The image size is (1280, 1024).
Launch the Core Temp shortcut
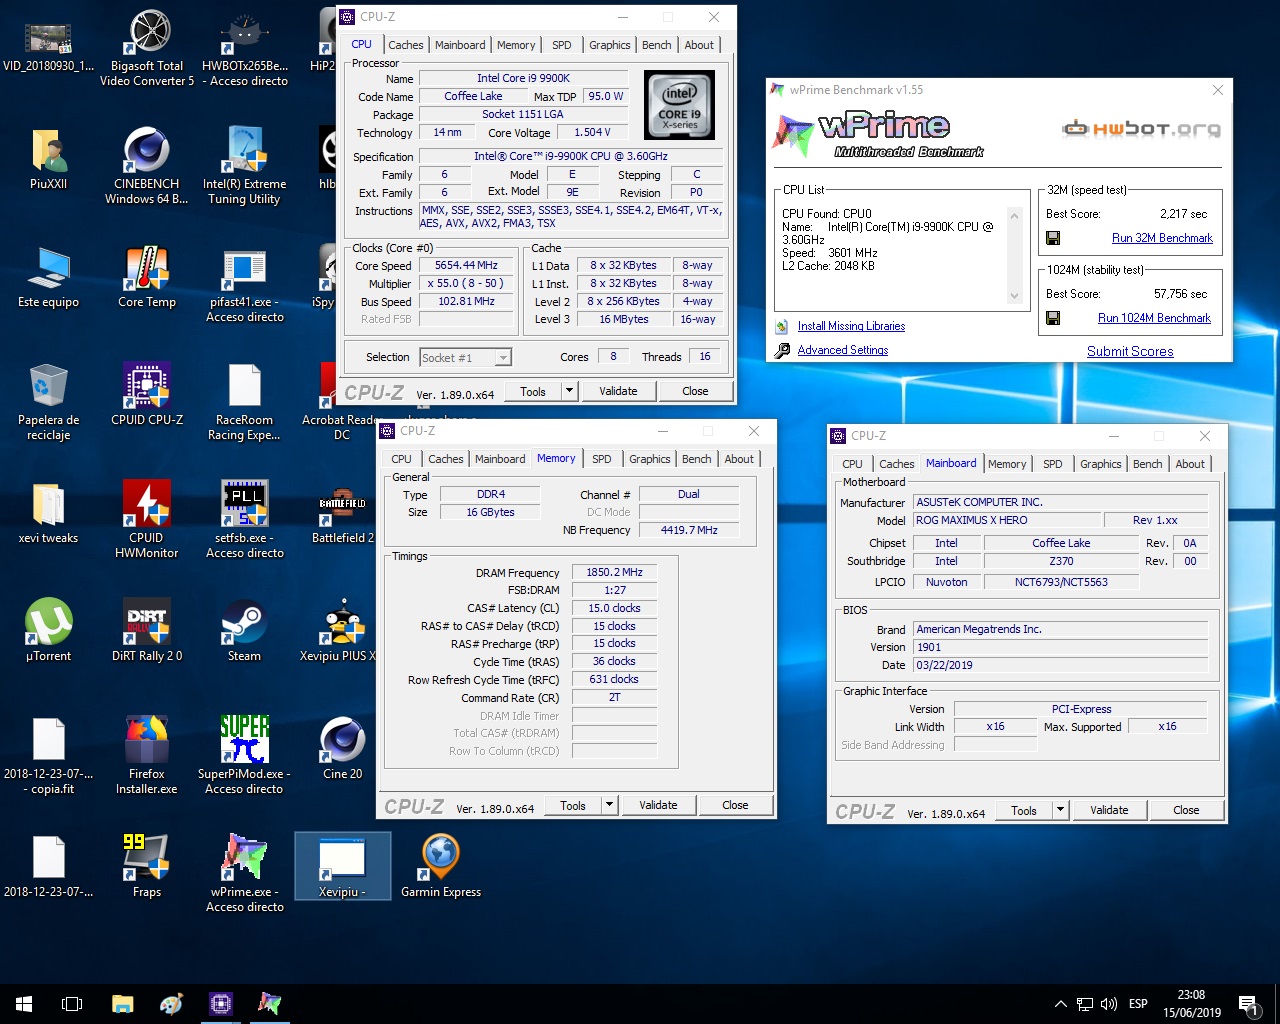pyautogui.click(x=147, y=277)
